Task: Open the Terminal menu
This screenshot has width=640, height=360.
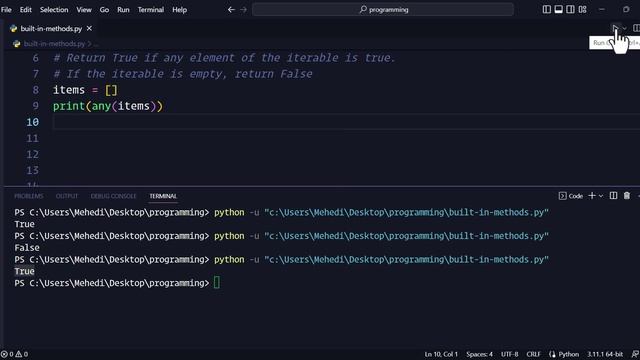Action: click(x=151, y=9)
